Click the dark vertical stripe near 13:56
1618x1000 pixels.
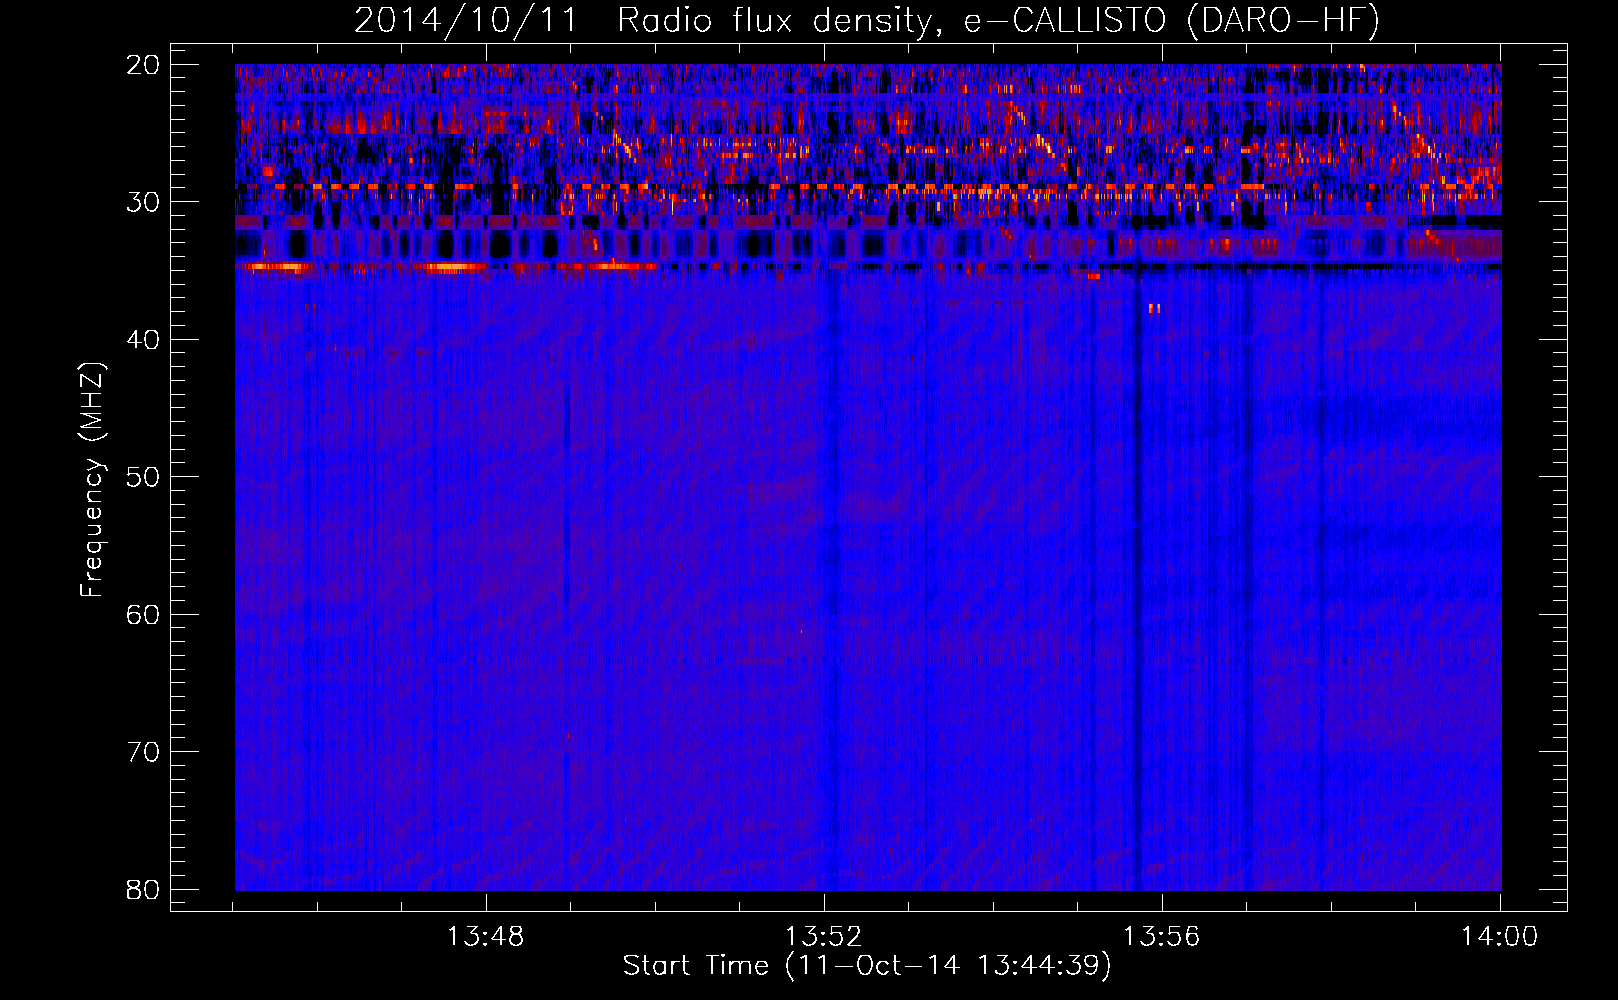click(1137, 580)
